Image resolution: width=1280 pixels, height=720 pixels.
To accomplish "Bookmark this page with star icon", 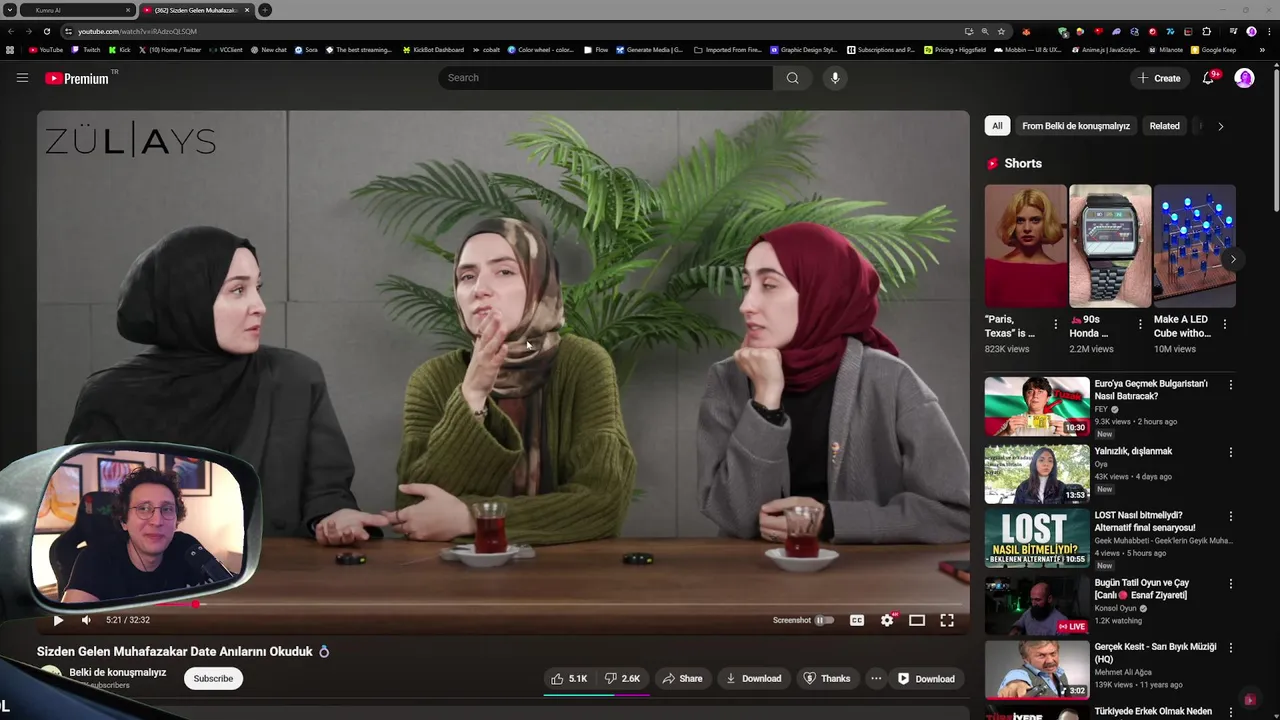I will (x=1001, y=31).
